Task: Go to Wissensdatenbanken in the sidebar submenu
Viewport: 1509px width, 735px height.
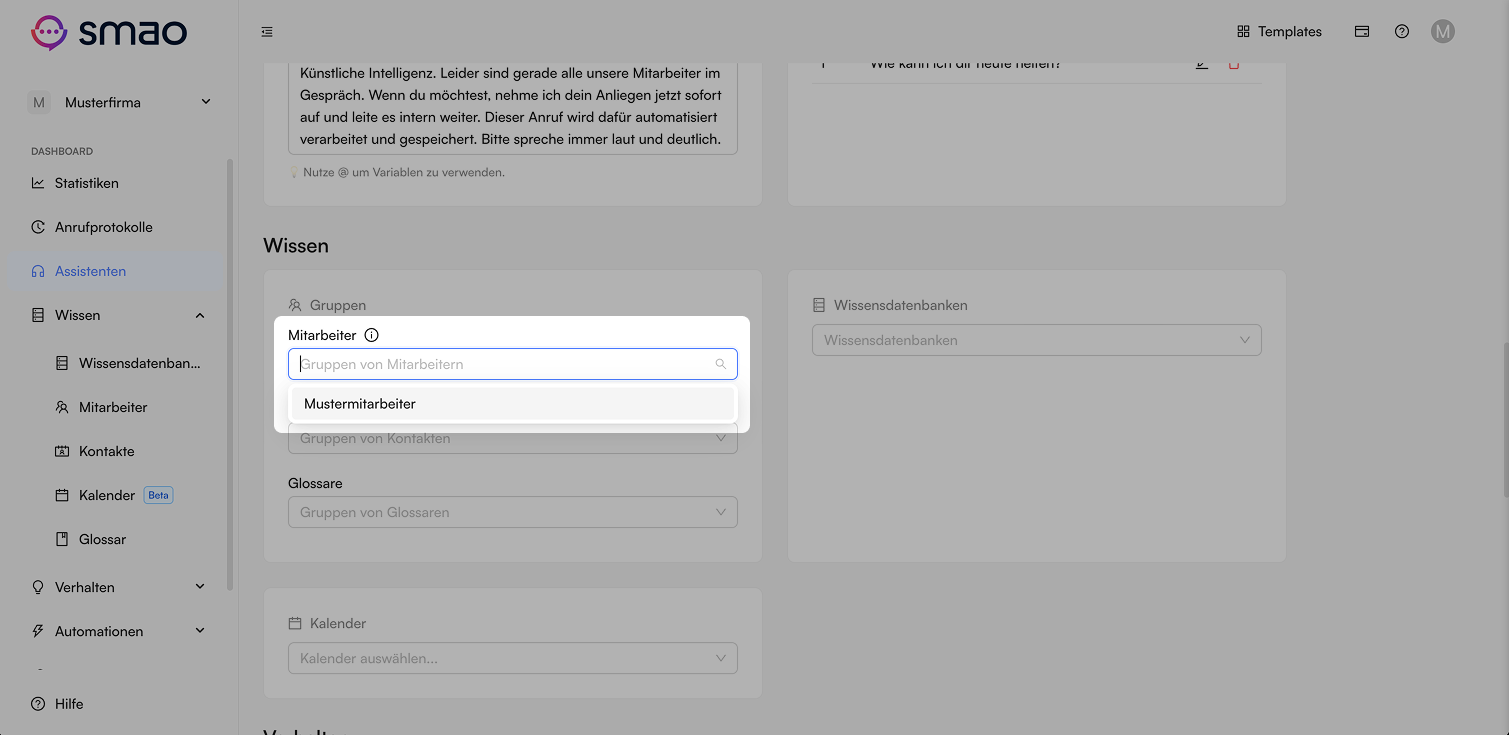Action: 130,363
